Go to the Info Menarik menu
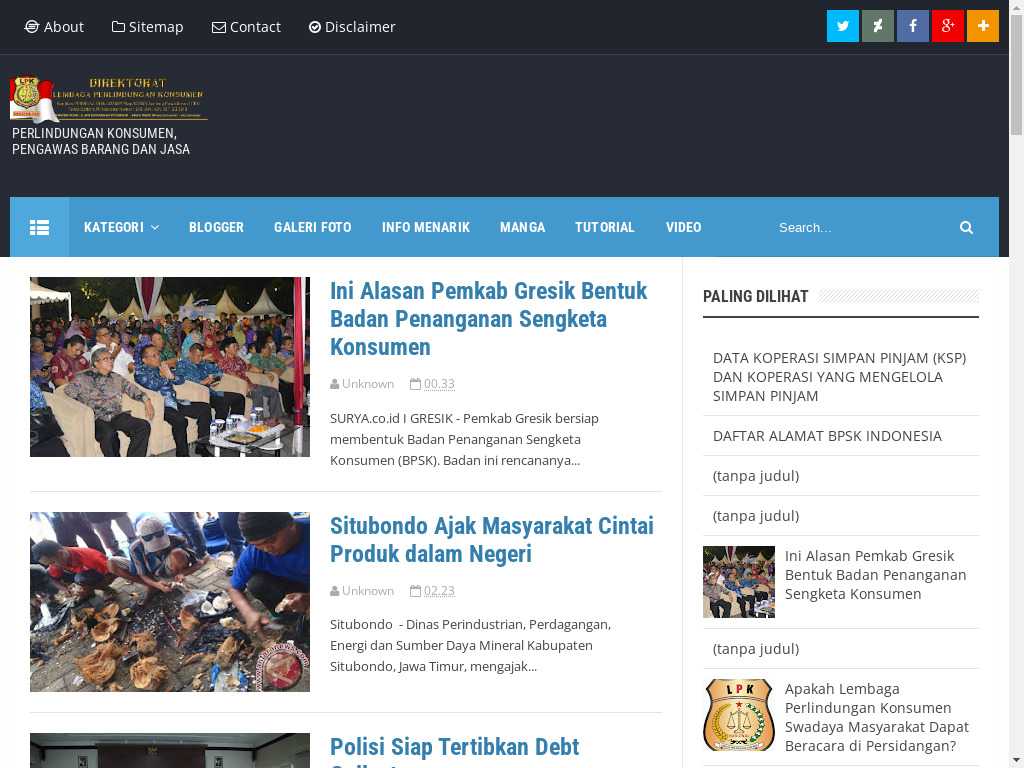 pos(425,227)
